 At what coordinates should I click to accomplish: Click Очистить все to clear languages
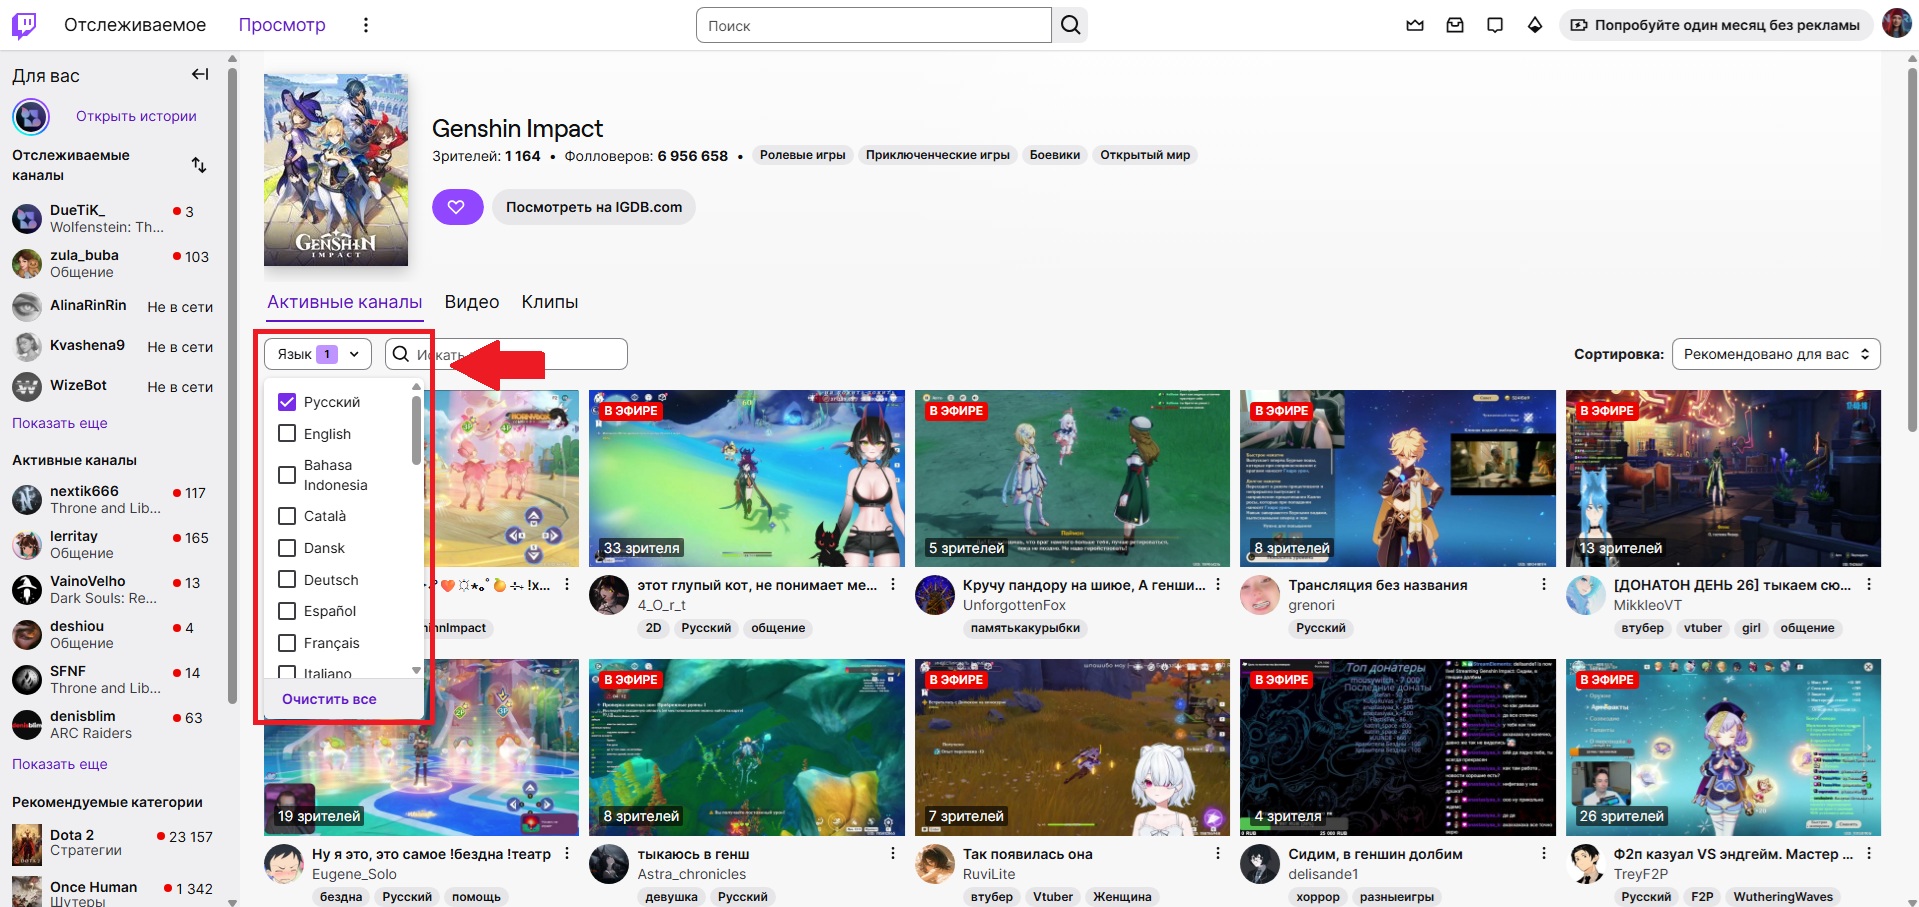[x=329, y=699]
